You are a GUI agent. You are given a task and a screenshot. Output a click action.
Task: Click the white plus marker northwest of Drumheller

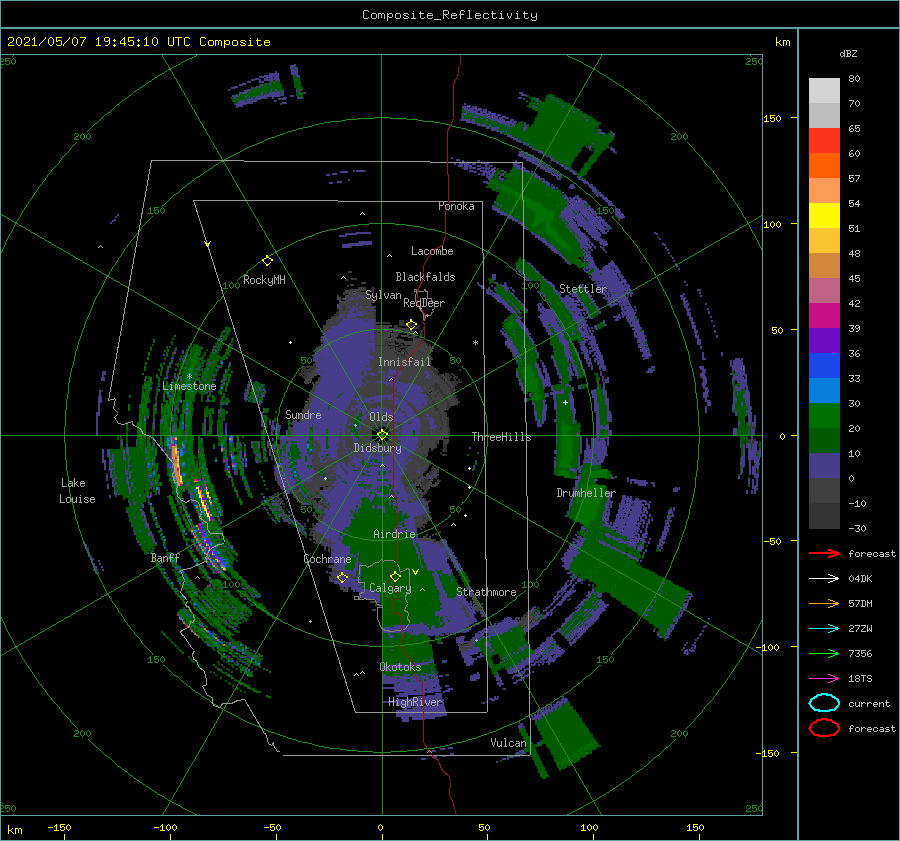click(x=565, y=402)
